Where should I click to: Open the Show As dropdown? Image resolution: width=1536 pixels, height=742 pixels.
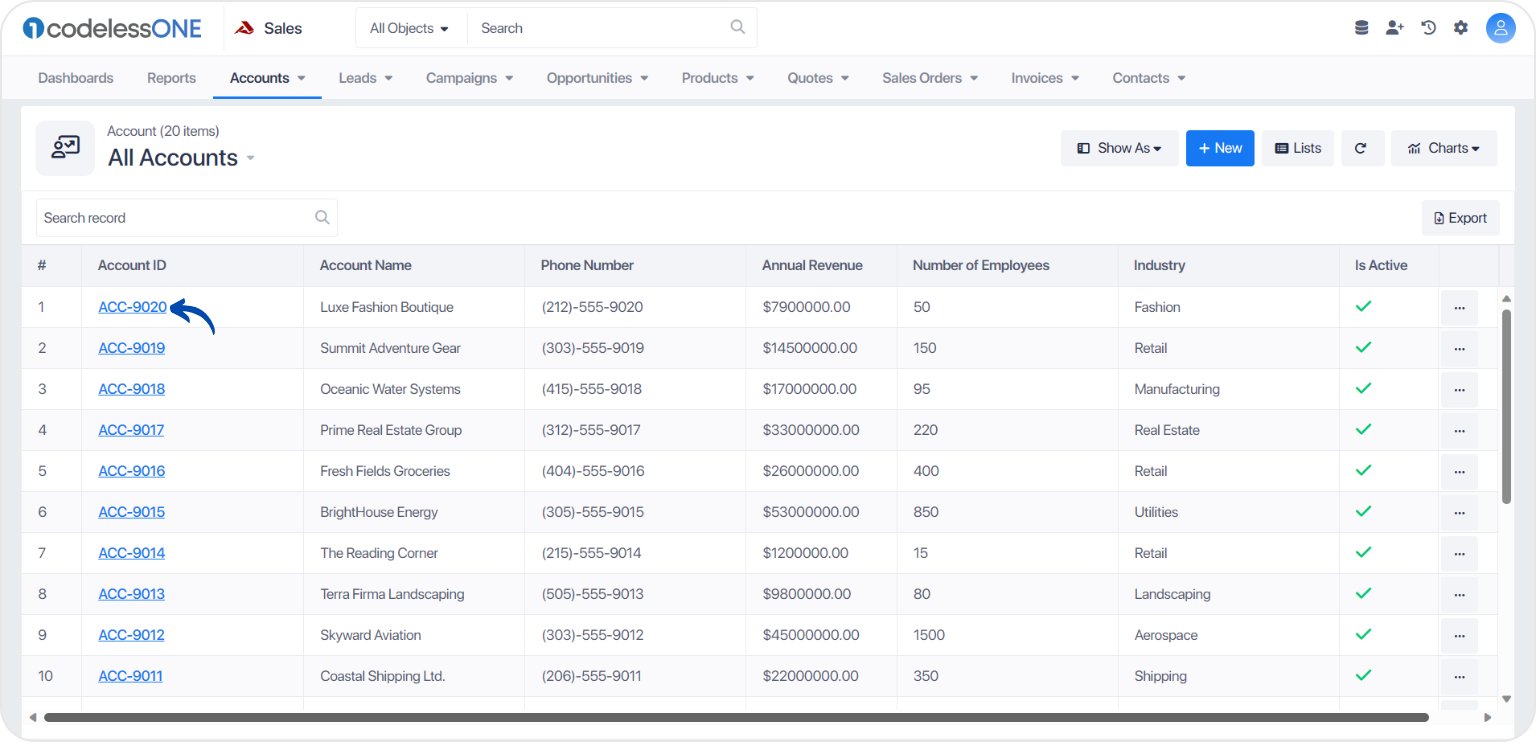1119,148
